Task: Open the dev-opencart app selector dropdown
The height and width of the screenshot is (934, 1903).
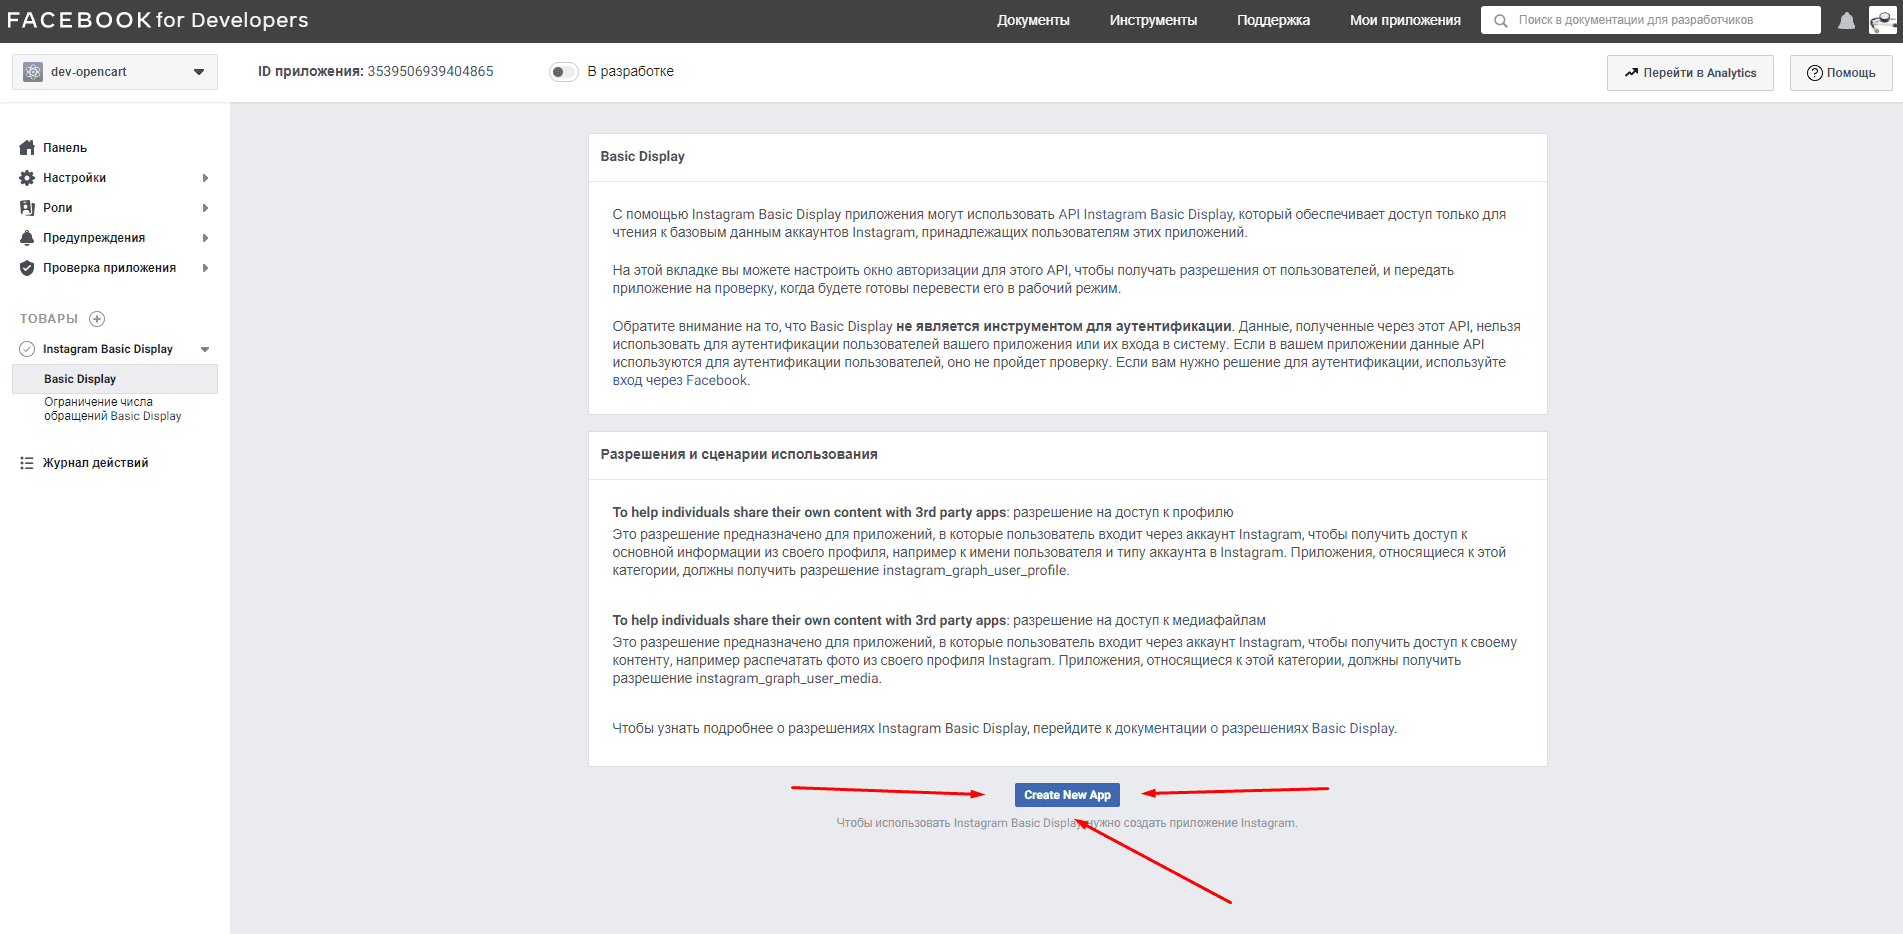Action: pos(115,72)
